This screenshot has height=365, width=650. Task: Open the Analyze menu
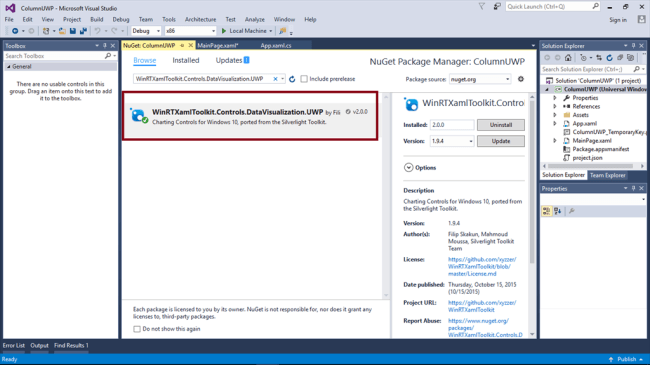255,19
